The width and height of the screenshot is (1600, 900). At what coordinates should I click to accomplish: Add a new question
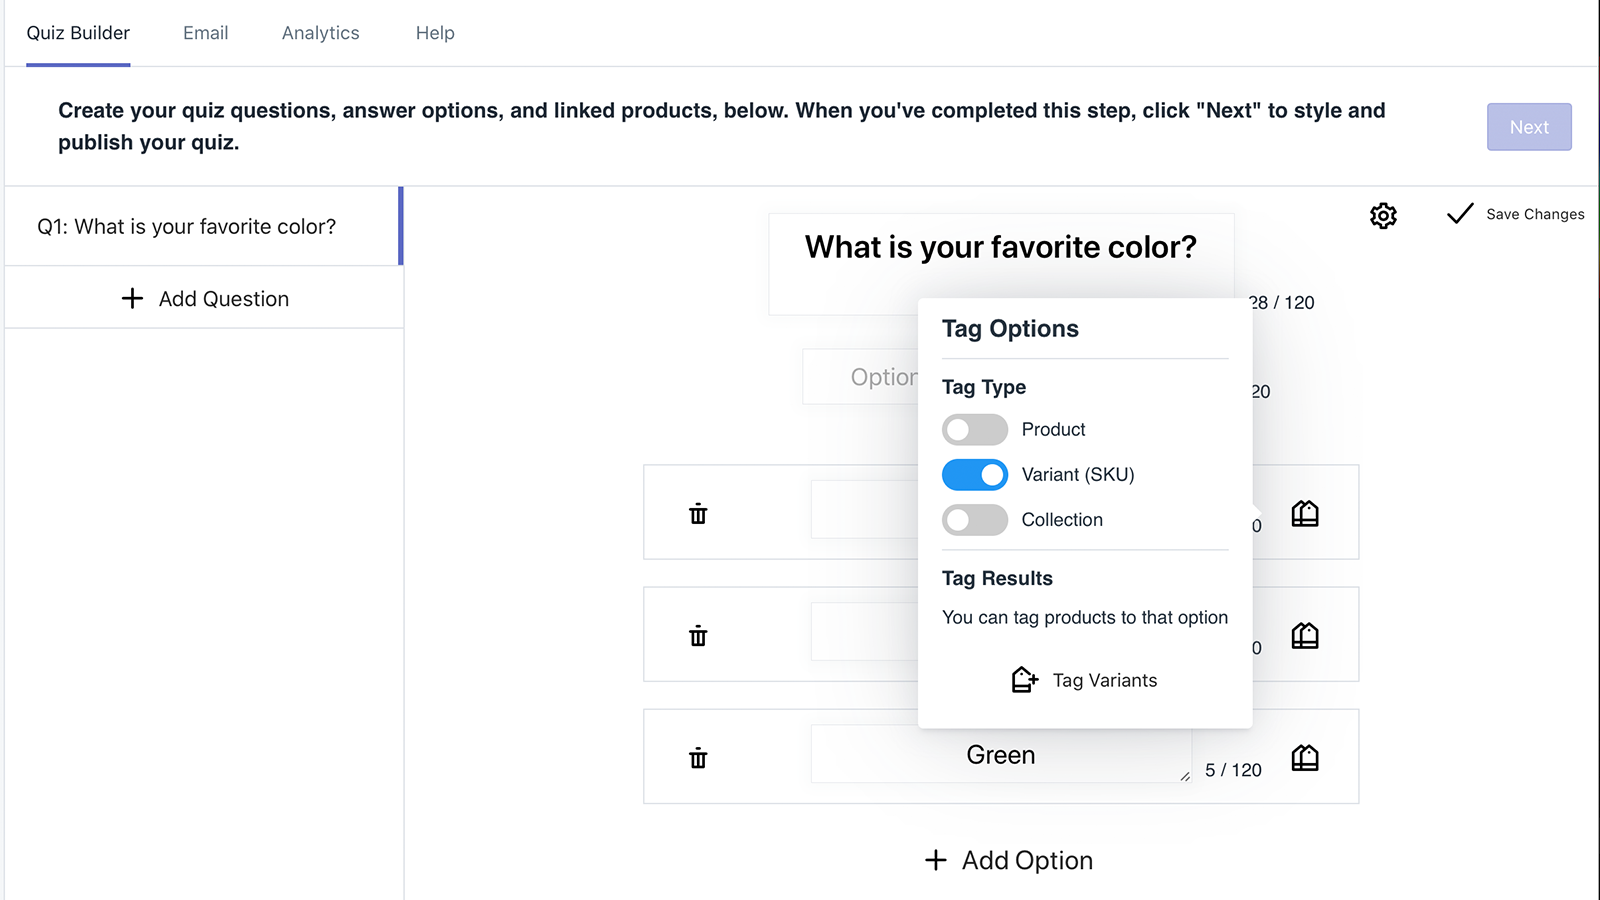[205, 299]
